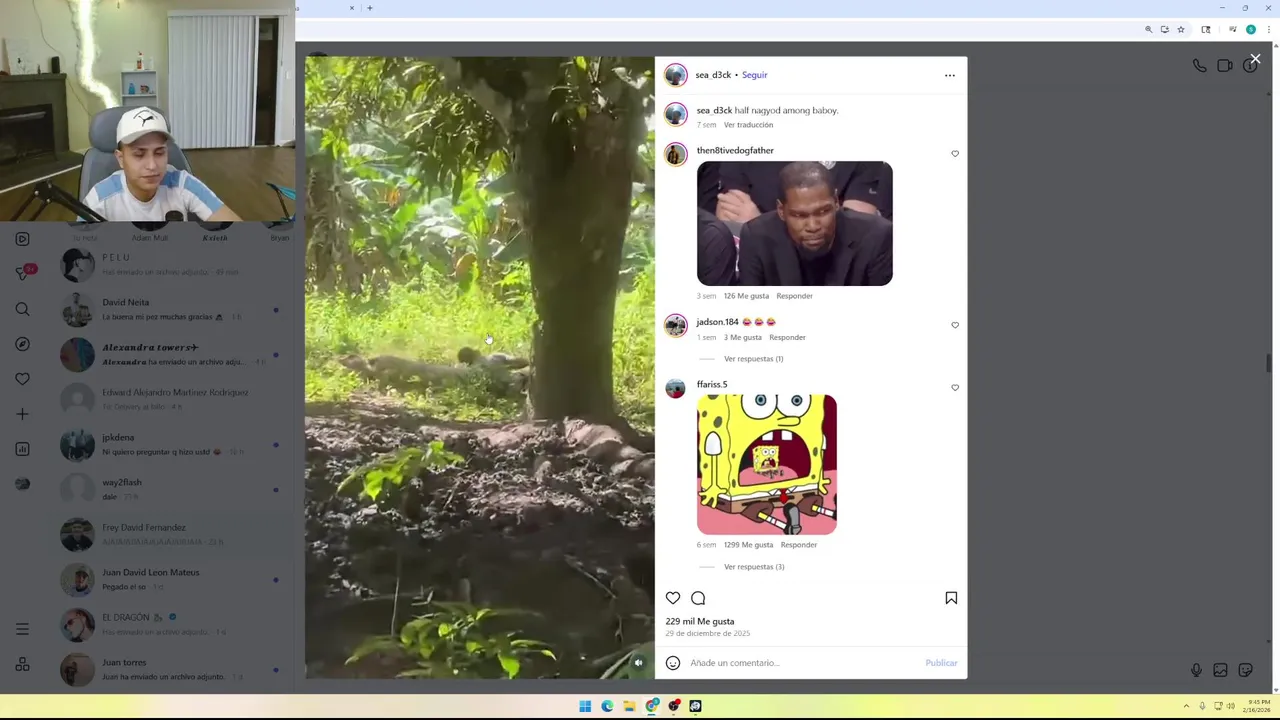The height and width of the screenshot is (720, 1280).
Task: Open the Windows Start menu
Action: pyautogui.click(x=585, y=706)
